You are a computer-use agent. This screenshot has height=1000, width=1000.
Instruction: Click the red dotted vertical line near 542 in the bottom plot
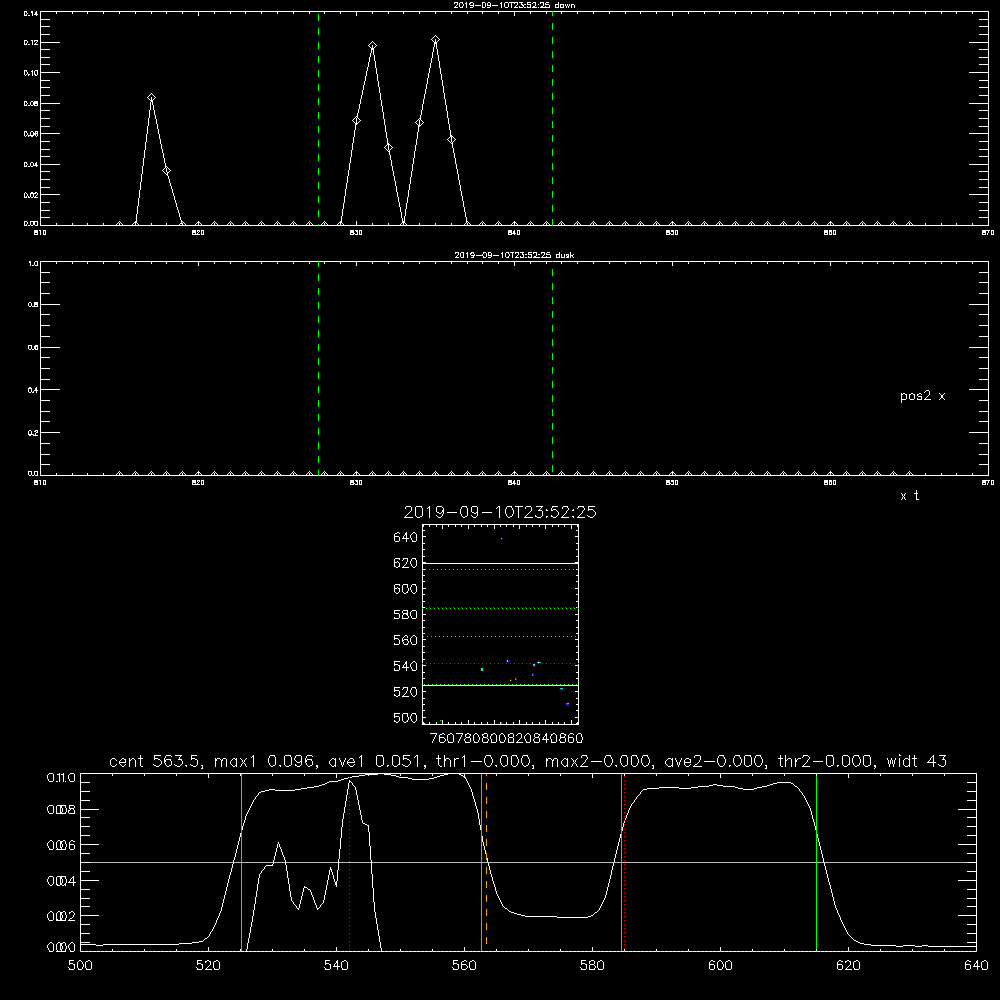point(349,864)
